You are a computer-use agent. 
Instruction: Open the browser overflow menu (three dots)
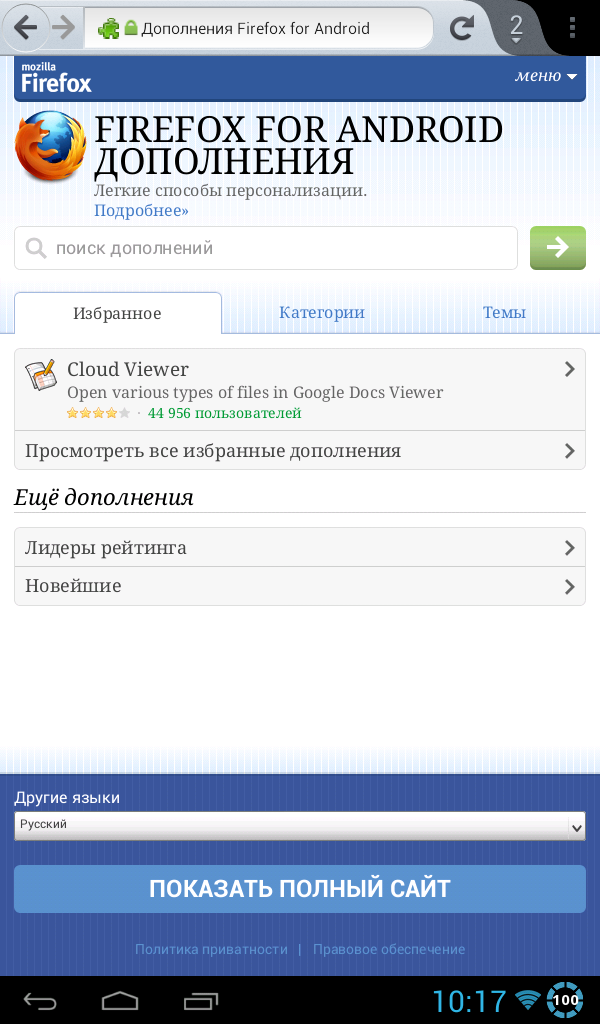(572, 28)
